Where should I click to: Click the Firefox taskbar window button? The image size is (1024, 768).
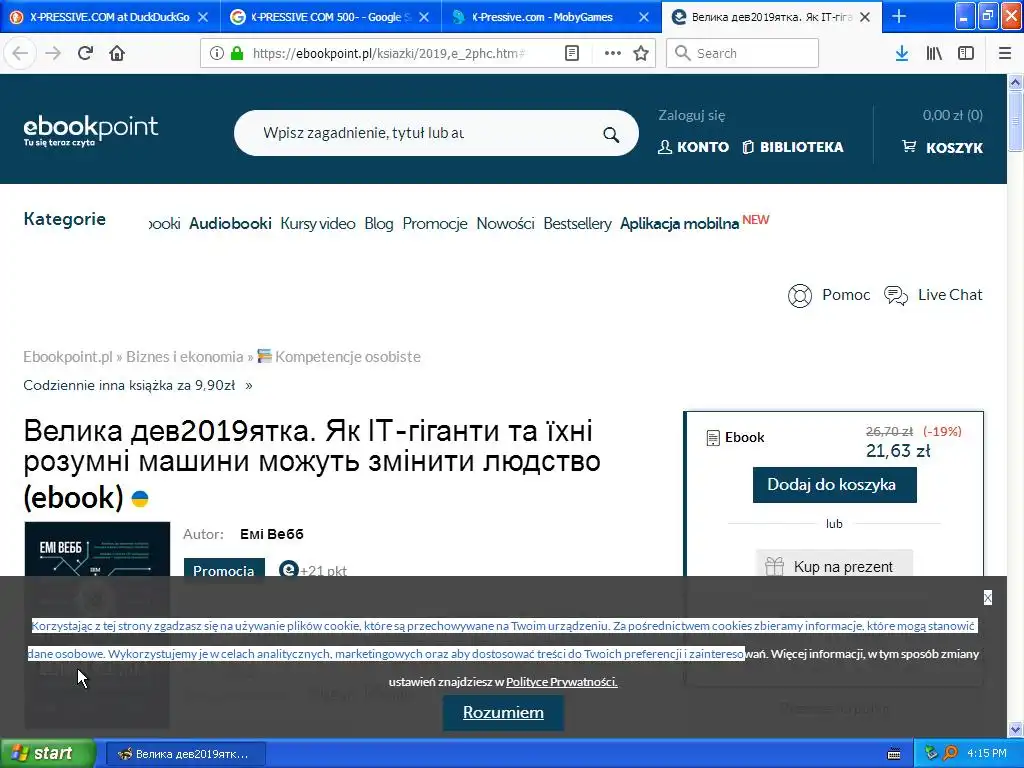tap(186, 754)
